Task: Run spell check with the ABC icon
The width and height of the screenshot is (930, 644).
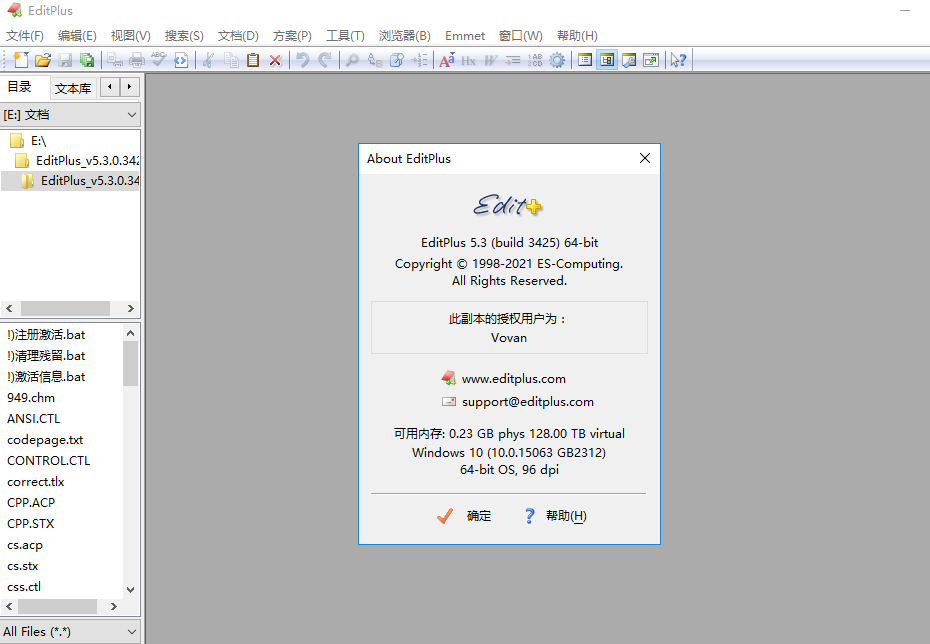Action: (x=157, y=60)
